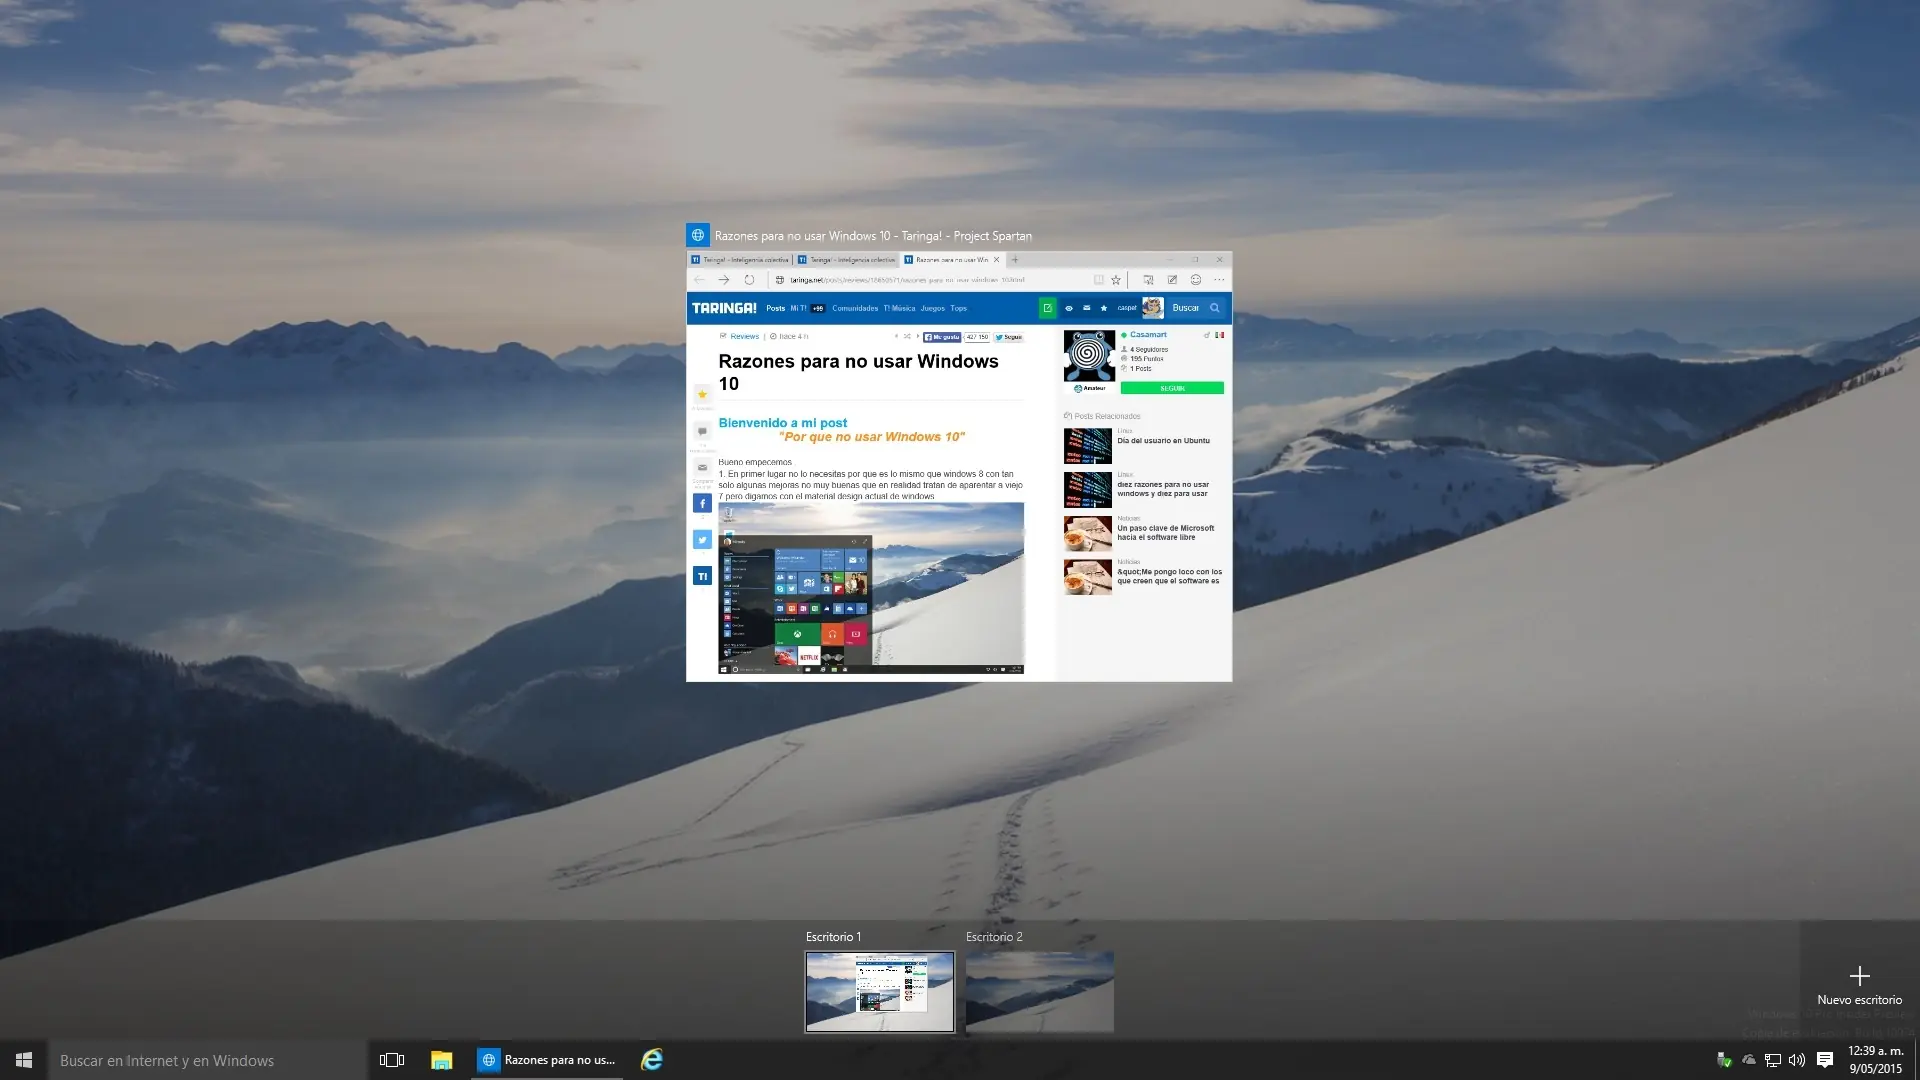Image resolution: width=1920 pixels, height=1080 pixels.
Task: Open the smiley feedback icon in the toolbar
Action: 1197,280
